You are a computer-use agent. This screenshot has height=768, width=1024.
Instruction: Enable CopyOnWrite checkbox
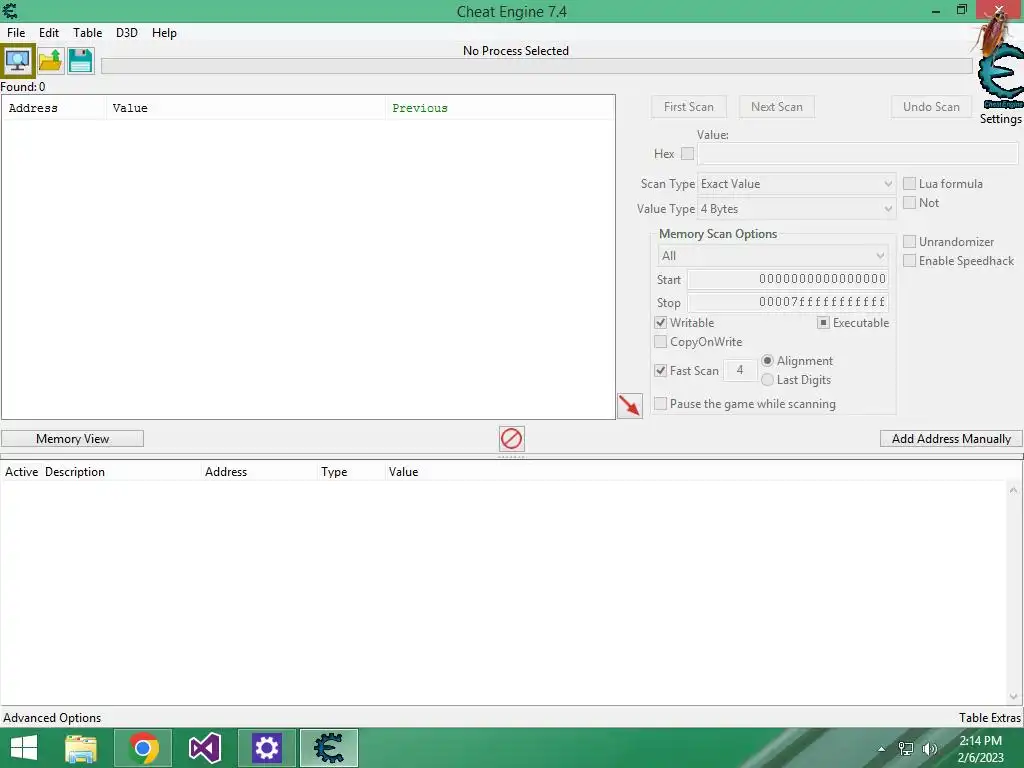click(x=660, y=342)
